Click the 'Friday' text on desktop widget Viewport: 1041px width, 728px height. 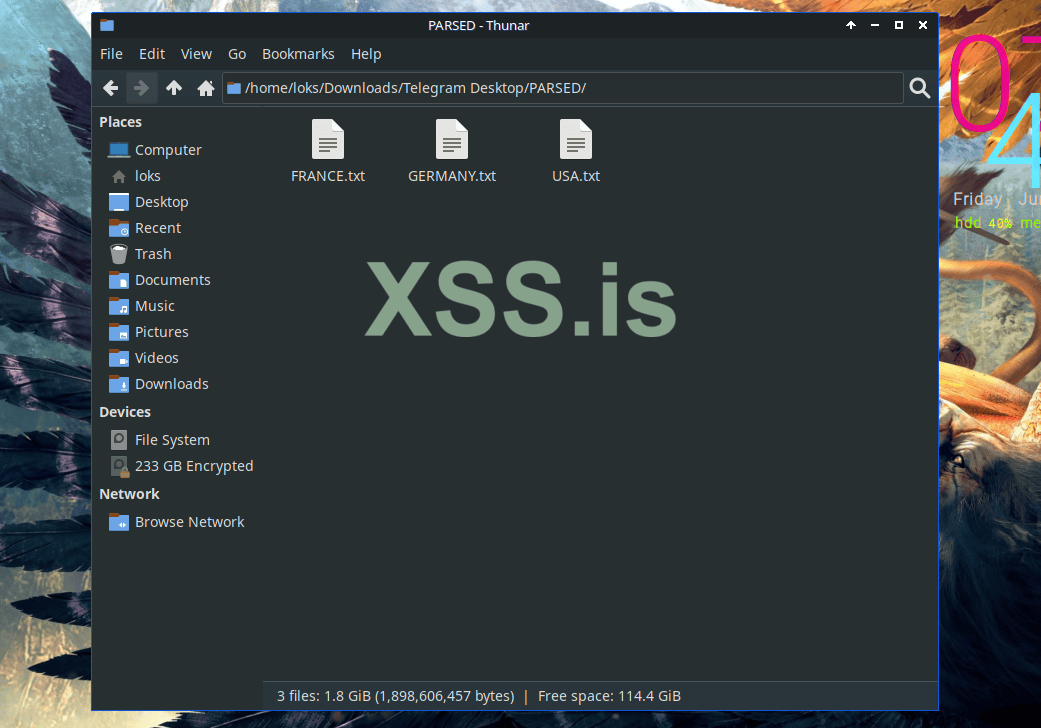(977, 198)
